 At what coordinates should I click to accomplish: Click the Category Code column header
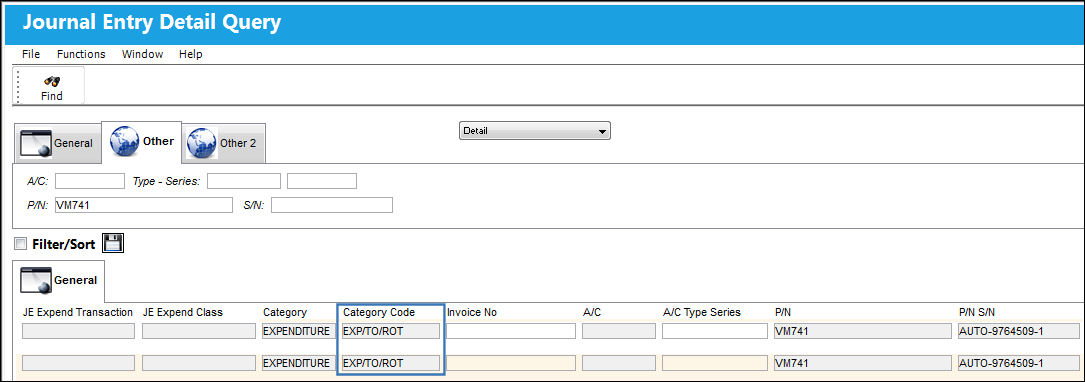coord(379,312)
